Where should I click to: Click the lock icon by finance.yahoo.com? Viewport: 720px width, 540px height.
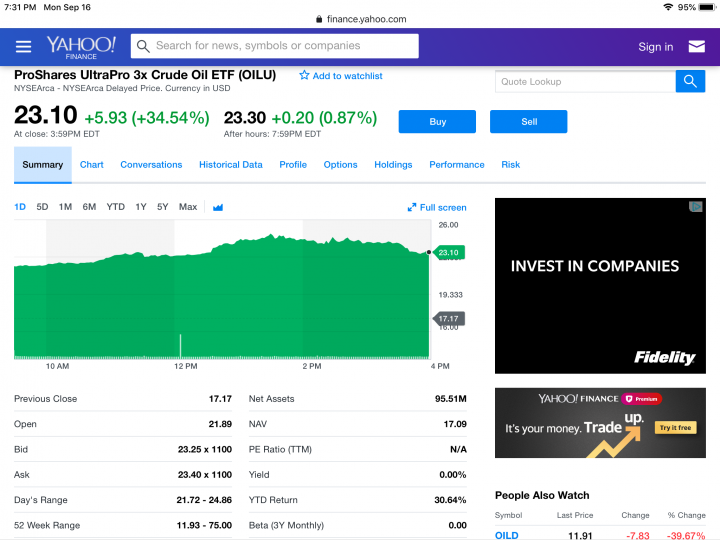click(x=319, y=19)
